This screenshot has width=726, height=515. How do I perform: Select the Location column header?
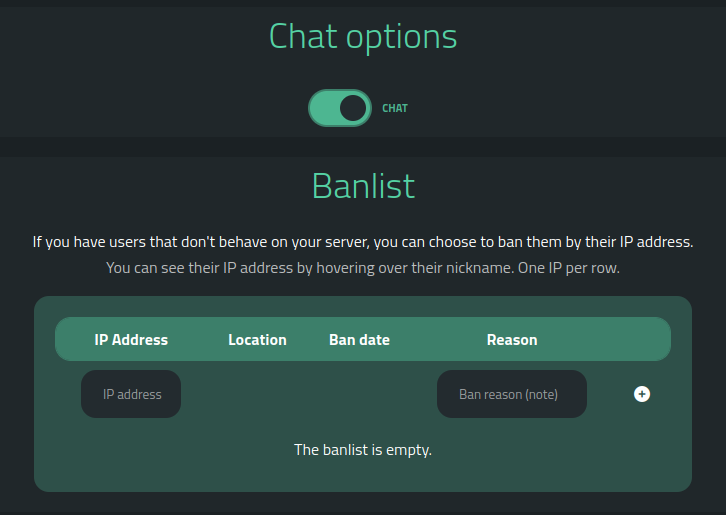click(x=257, y=340)
